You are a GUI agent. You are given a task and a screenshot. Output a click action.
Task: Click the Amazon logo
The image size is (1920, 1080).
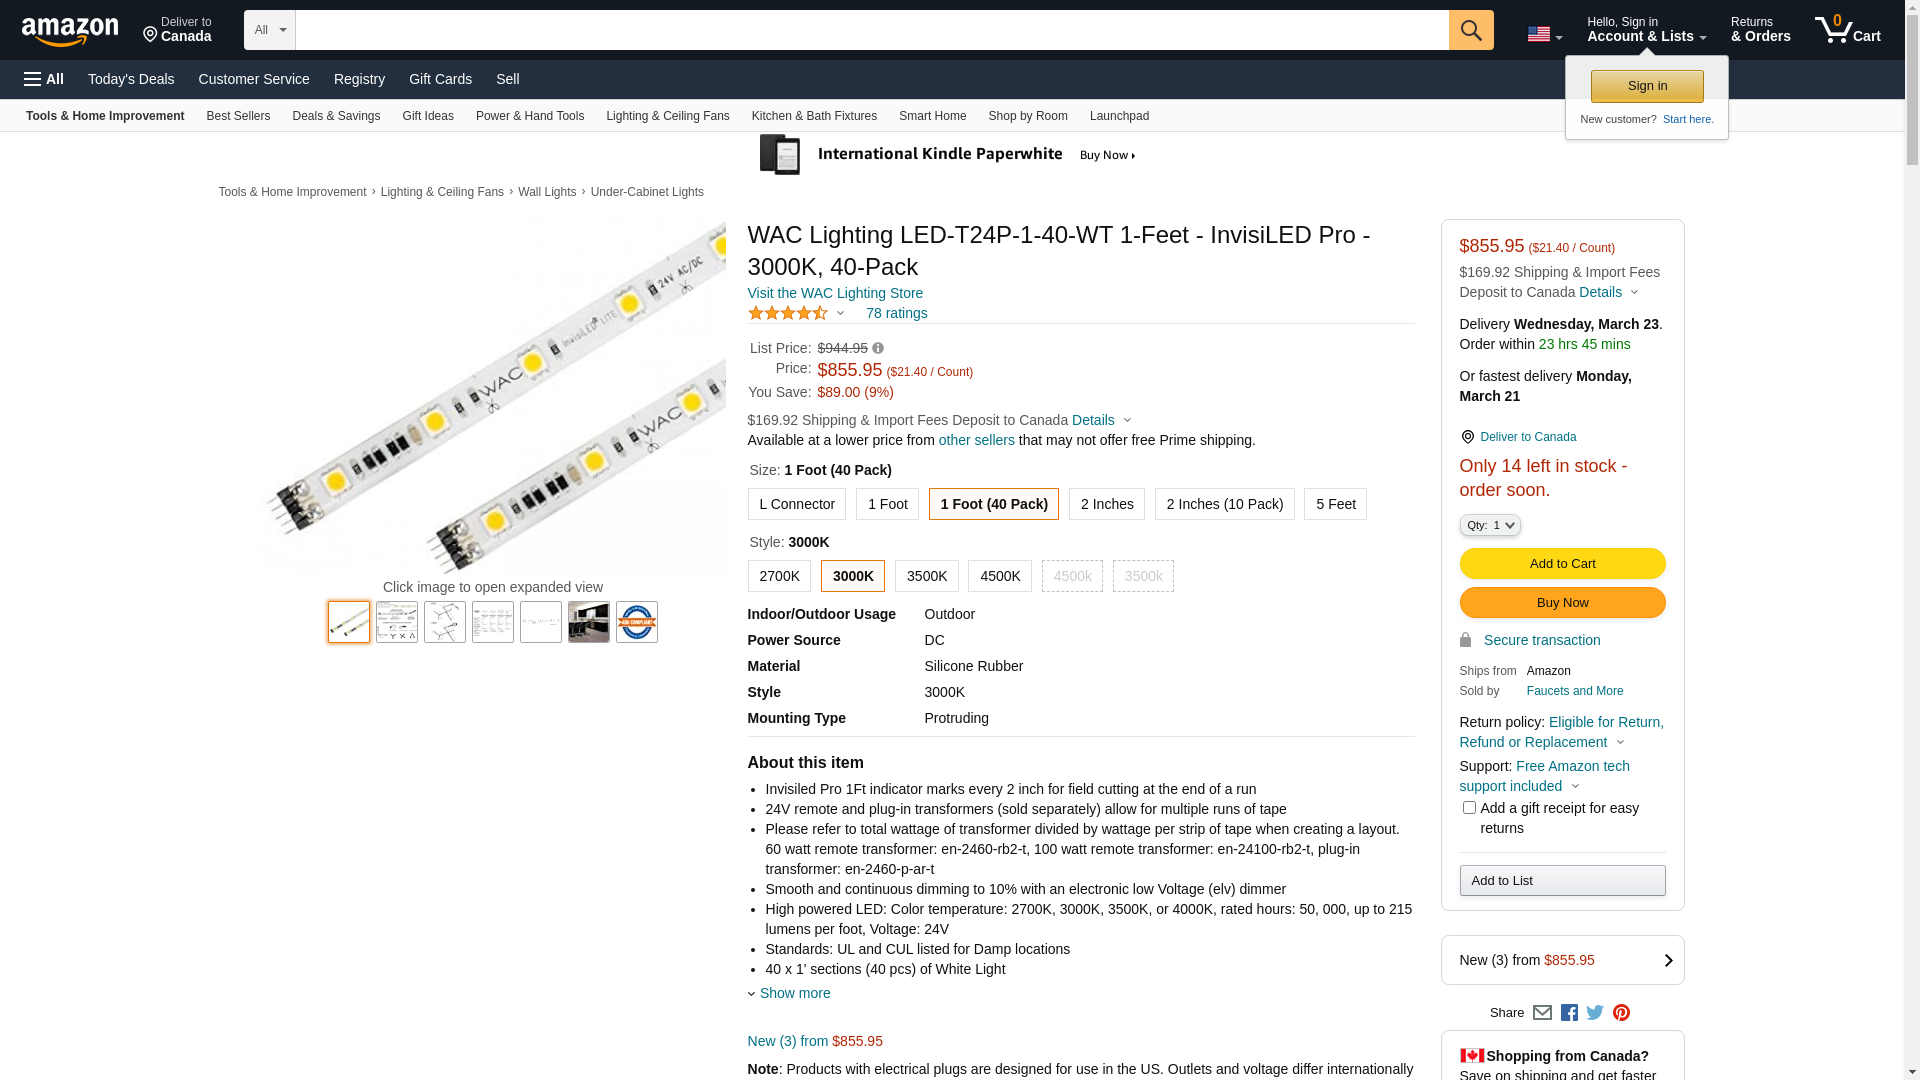click(x=70, y=32)
